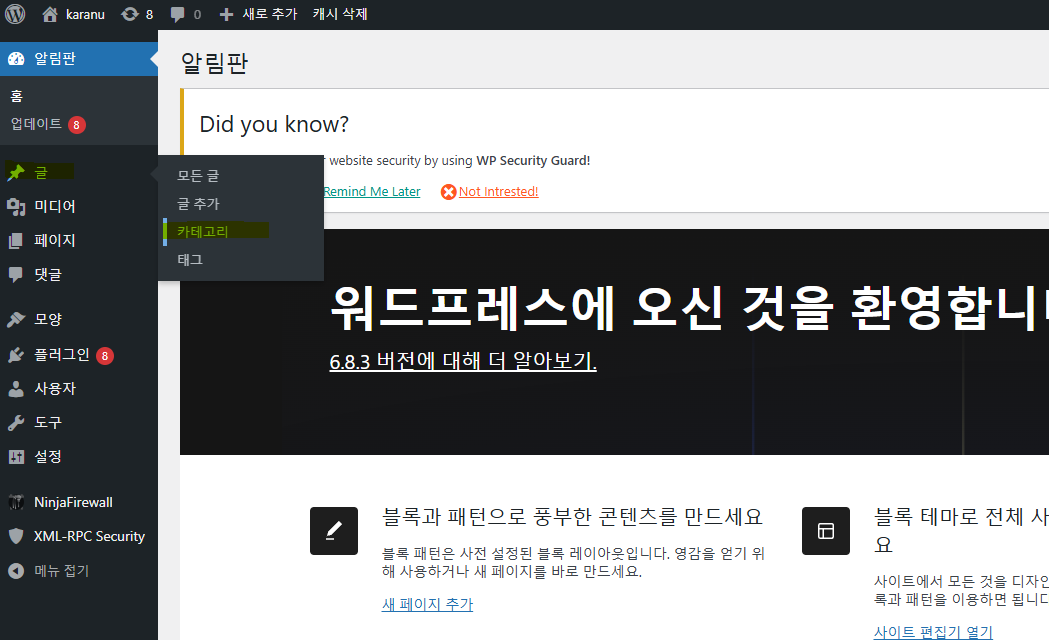Screen dimensions: 1049x640
Task: Click the NinjaFirewall ninja icon
Action: point(16,502)
